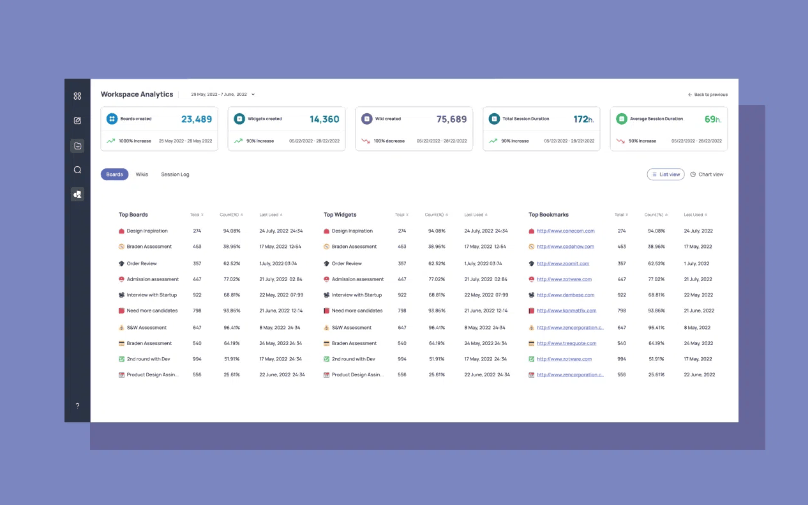Open the Session Log tab
The height and width of the screenshot is (505, 808).
point(175,174)
